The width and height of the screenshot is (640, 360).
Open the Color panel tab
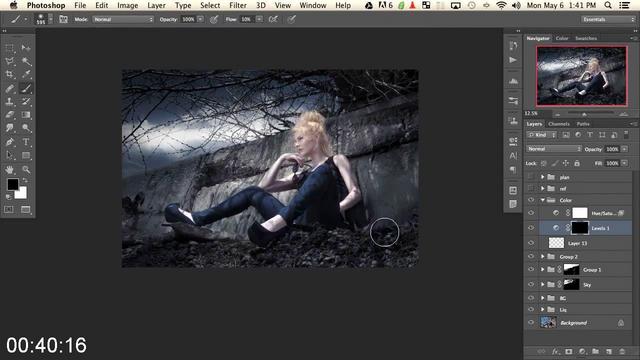[x=562, y=38]
